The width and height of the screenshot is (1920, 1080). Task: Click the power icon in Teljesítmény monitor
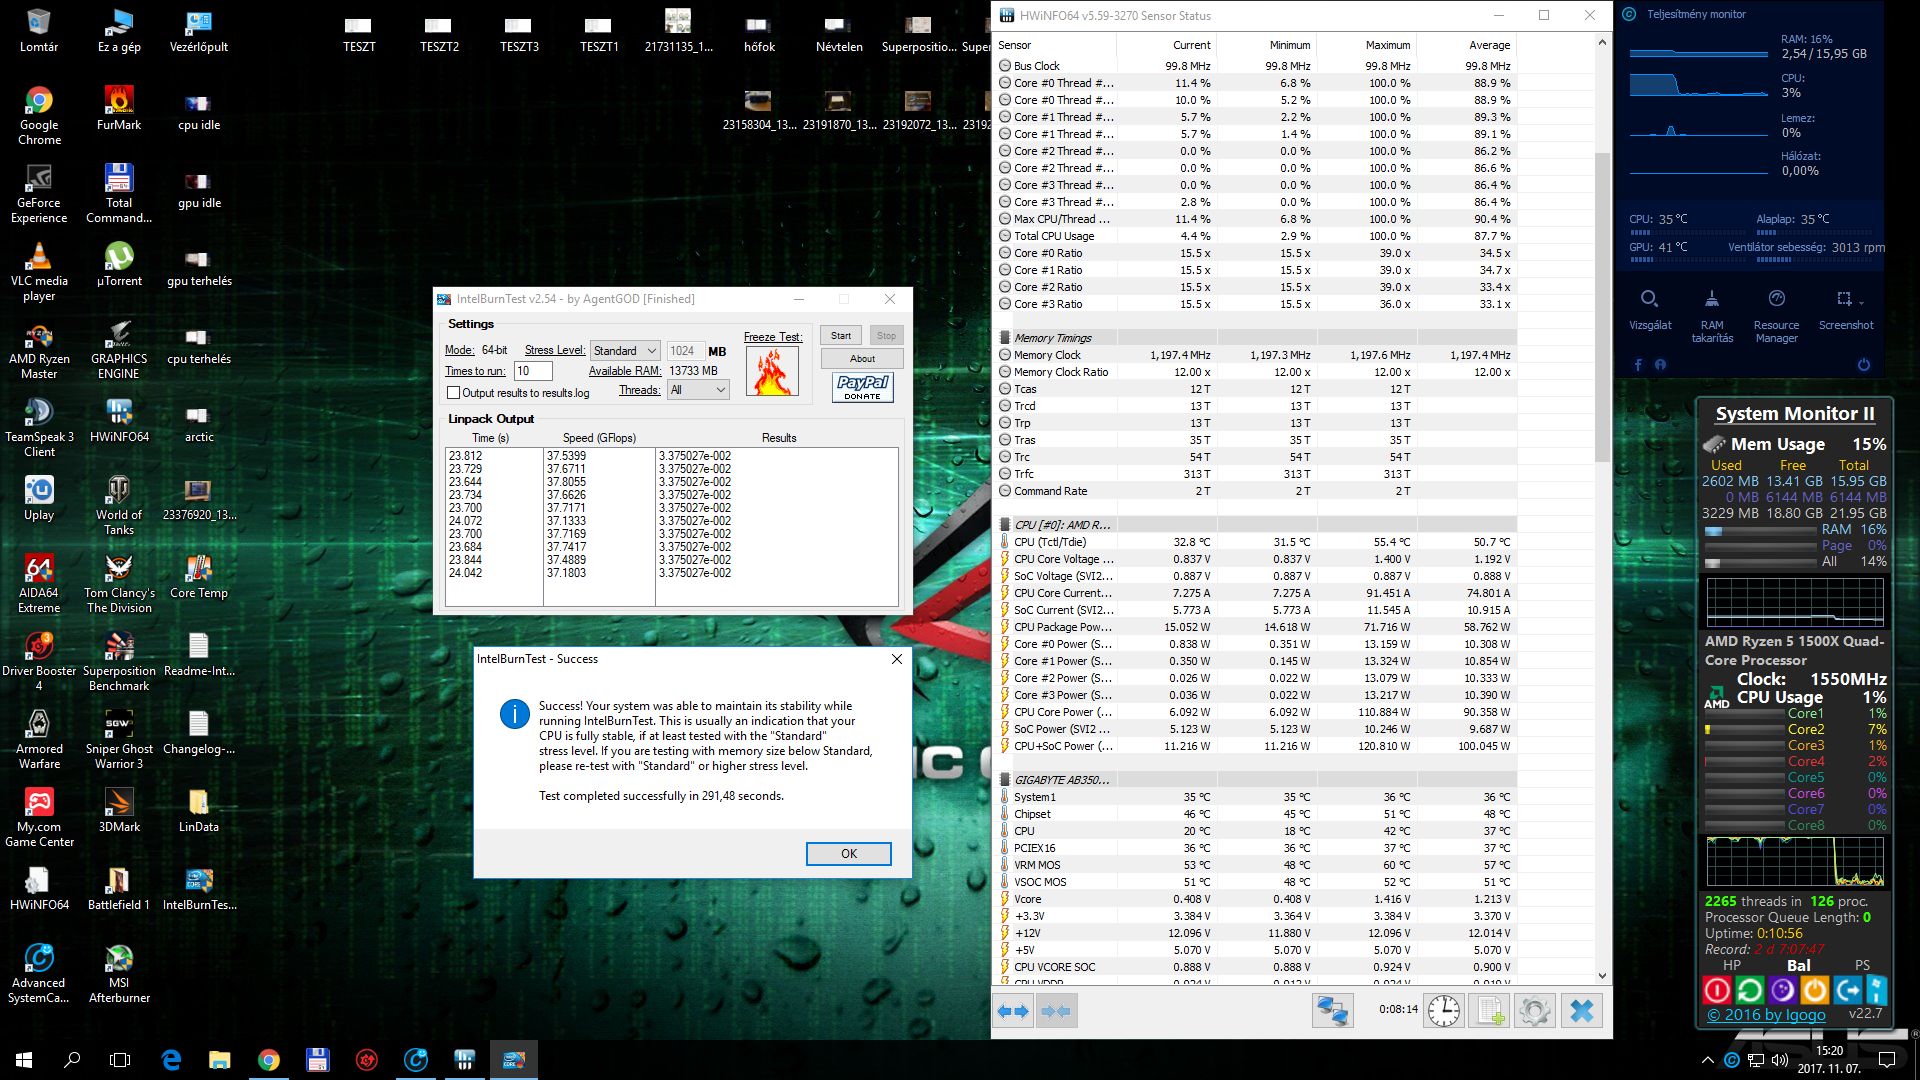pyautogui.click(x=1863, y=365)
